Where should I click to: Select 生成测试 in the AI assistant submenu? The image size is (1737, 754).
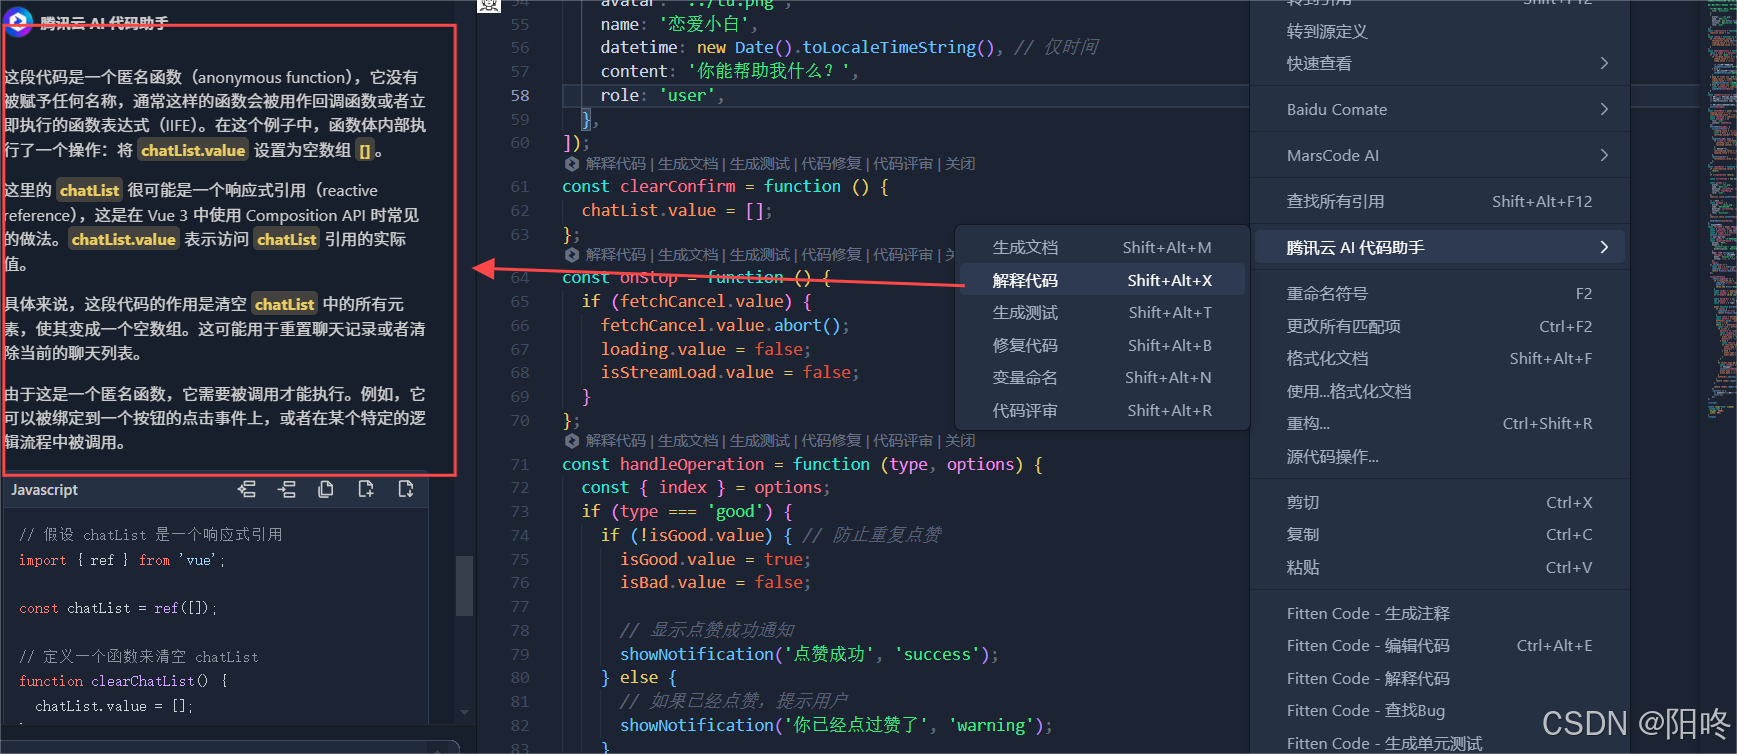point(1102,312)
